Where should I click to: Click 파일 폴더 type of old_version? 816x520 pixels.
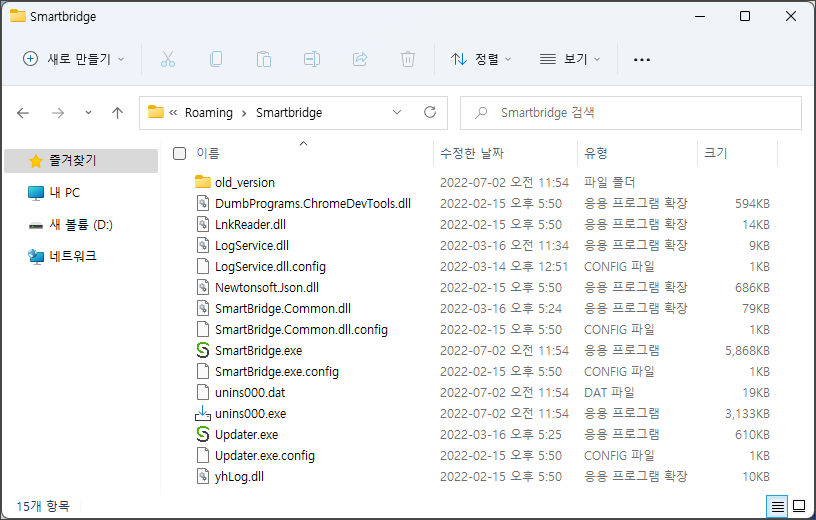pos(609,182)
